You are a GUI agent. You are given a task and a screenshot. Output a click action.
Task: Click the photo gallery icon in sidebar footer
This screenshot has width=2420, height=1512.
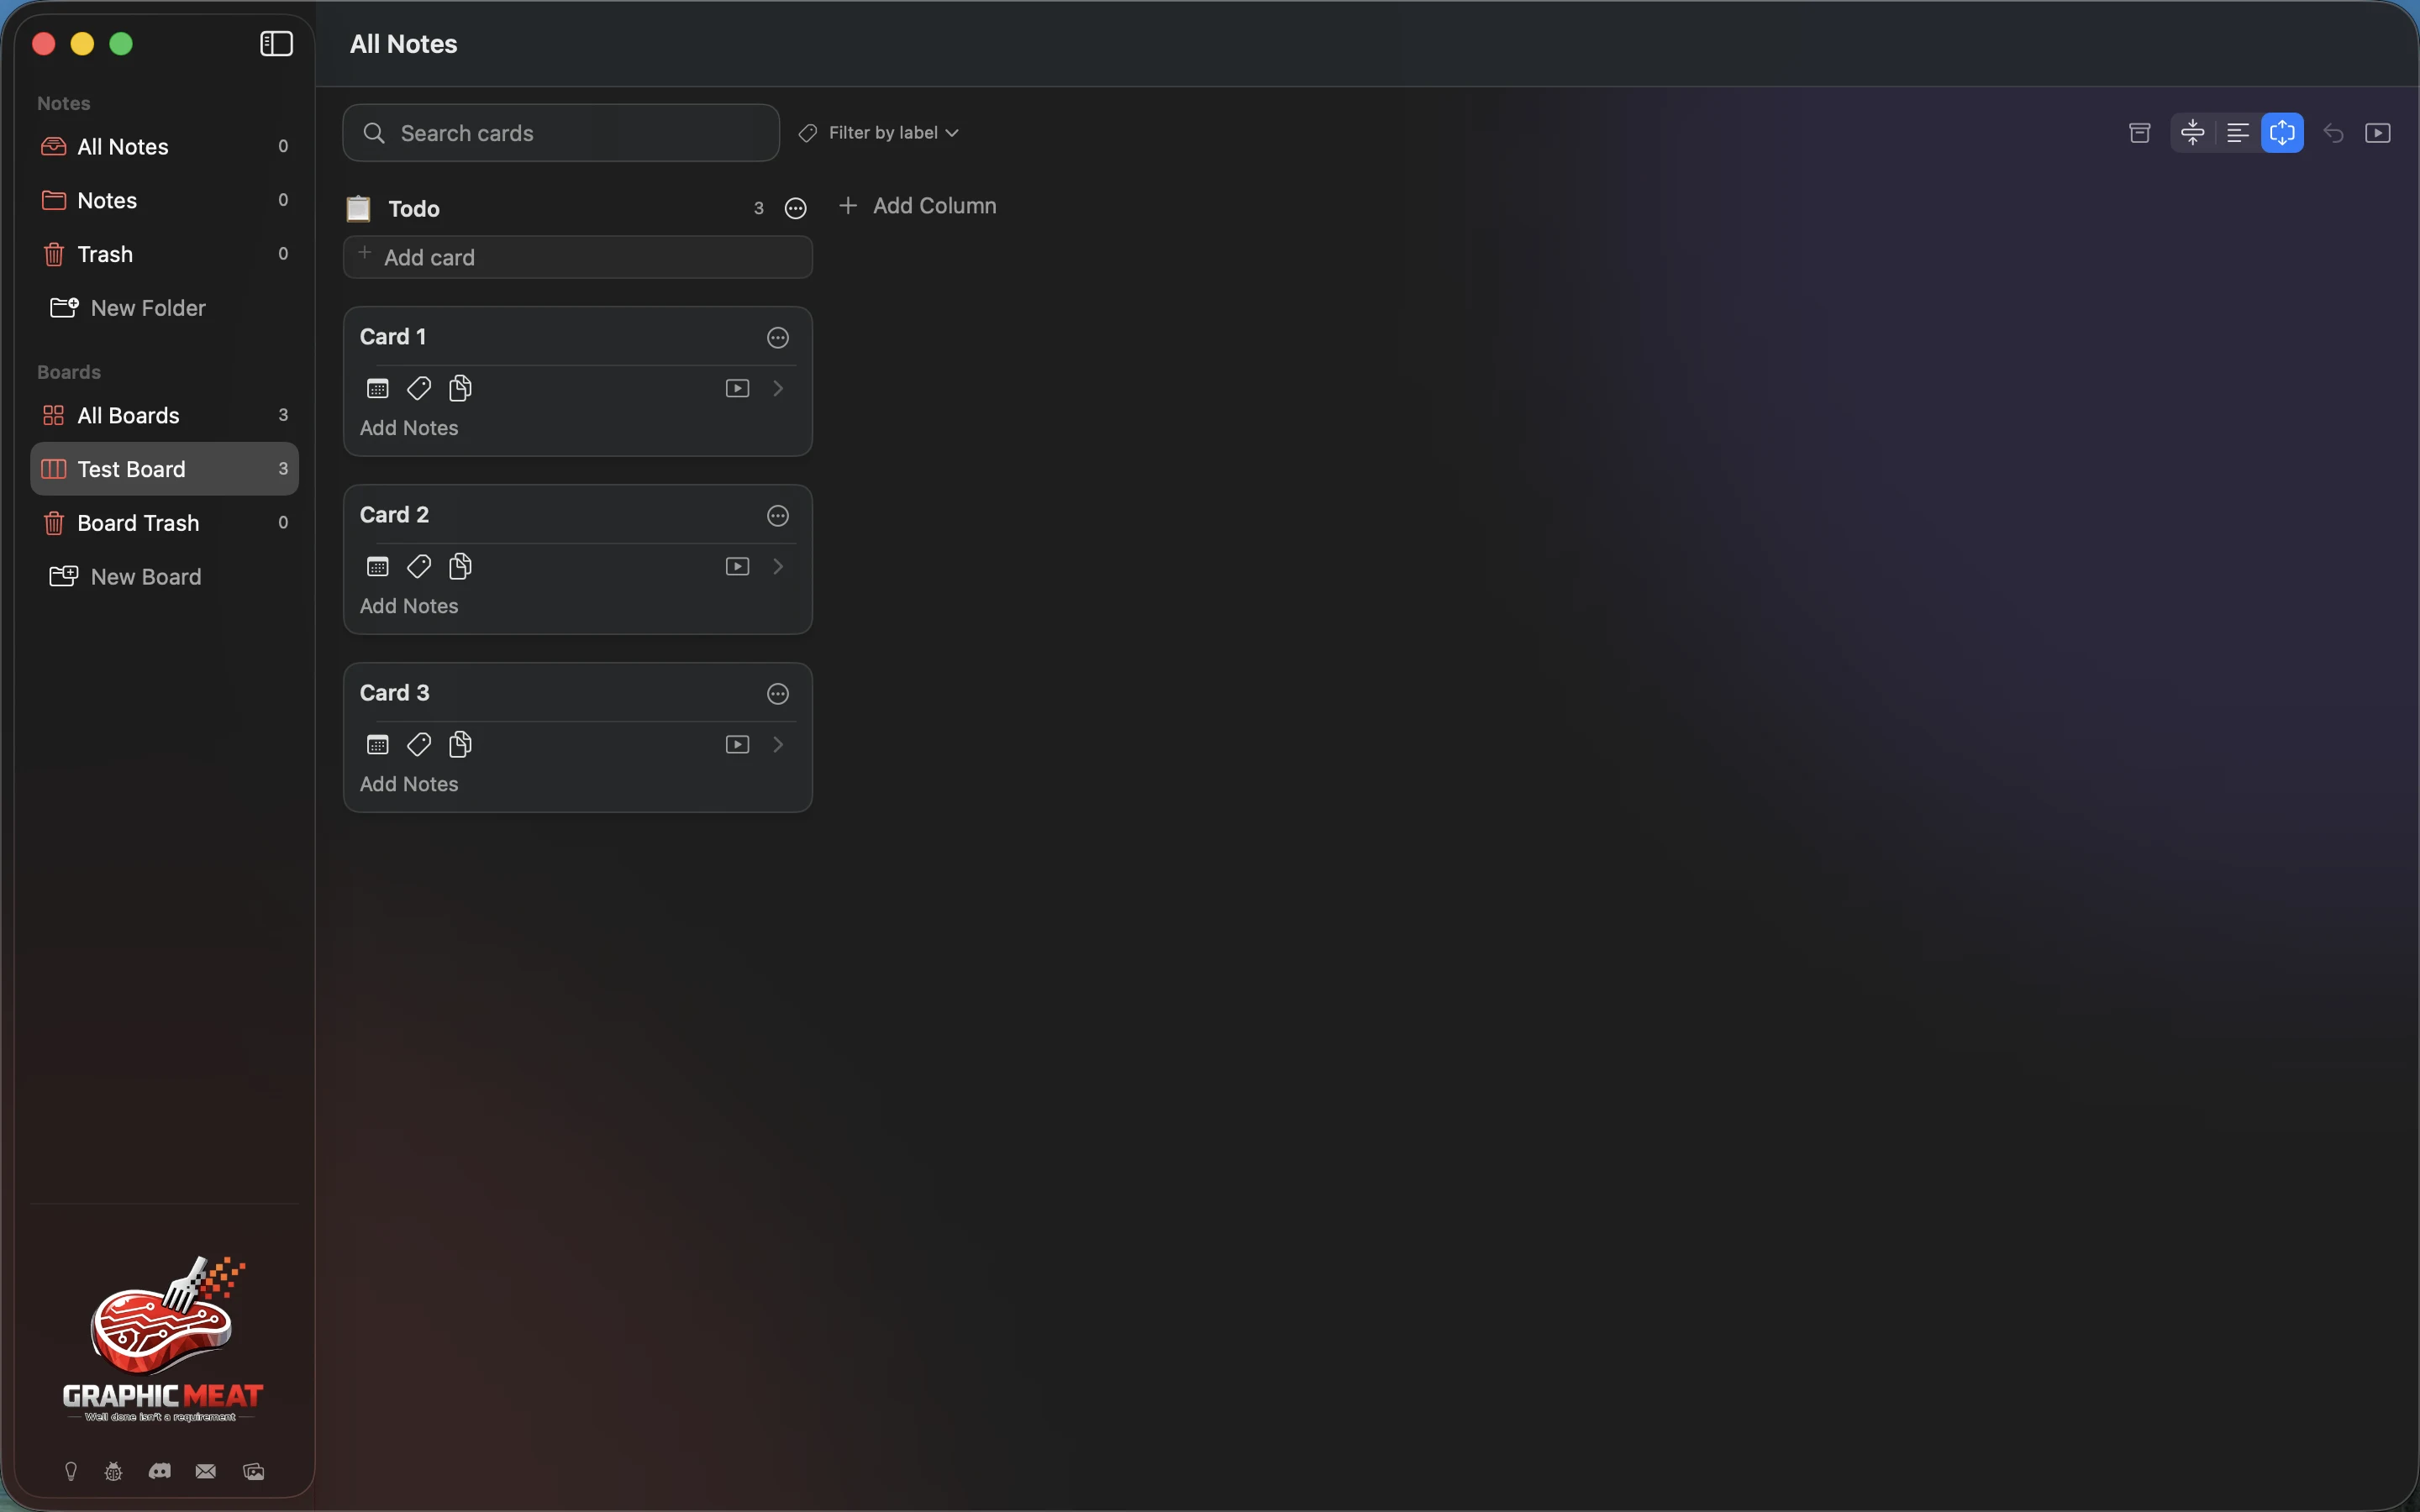point(254,1471)
